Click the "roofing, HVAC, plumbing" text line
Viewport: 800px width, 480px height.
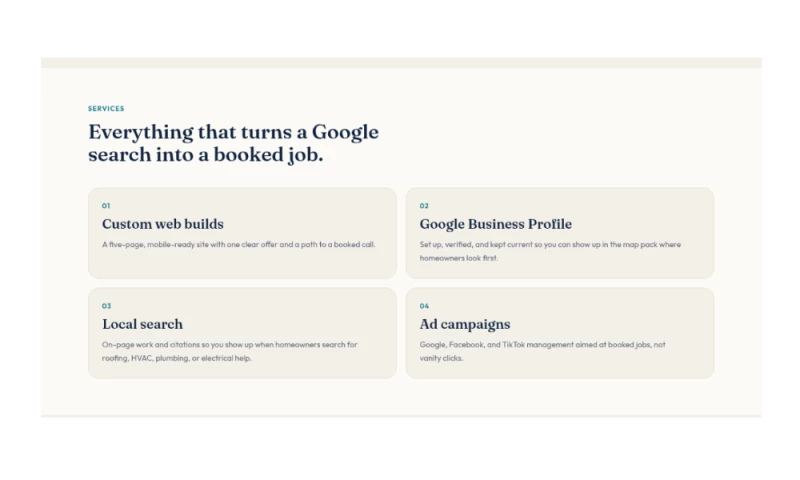pyautogui.click(x=177, y=358)
